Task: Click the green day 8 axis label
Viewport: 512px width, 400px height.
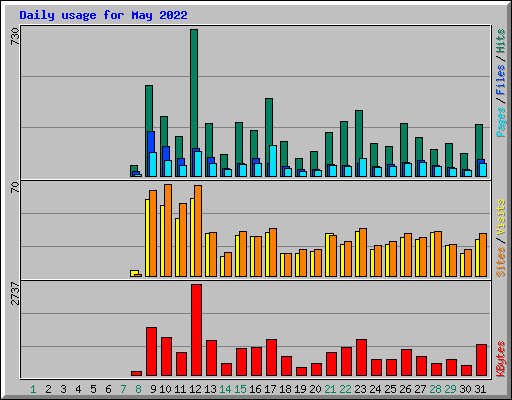Action: 138,389
